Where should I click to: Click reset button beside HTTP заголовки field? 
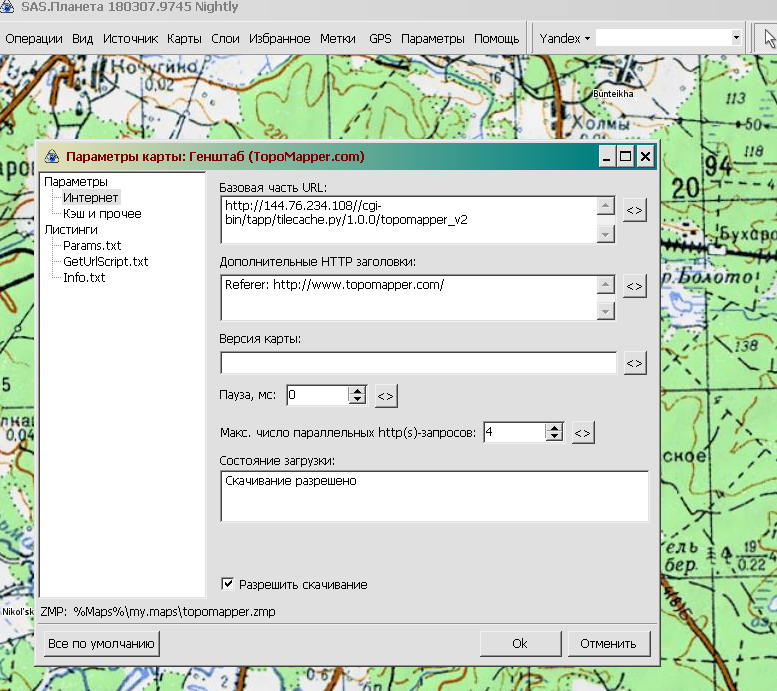point(634,287)
